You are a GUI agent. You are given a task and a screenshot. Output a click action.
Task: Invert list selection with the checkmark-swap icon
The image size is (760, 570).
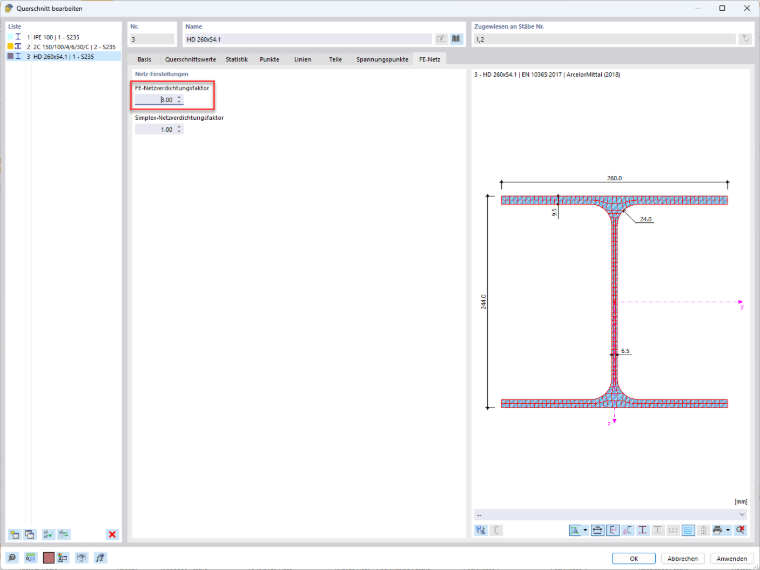point(64,534)
